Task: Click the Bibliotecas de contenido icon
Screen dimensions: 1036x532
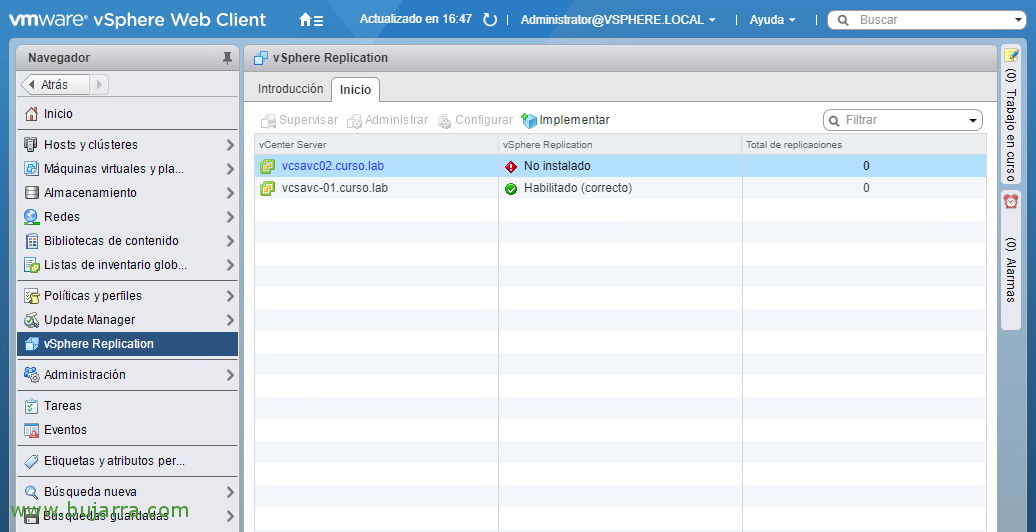Action: click(31, 241)
